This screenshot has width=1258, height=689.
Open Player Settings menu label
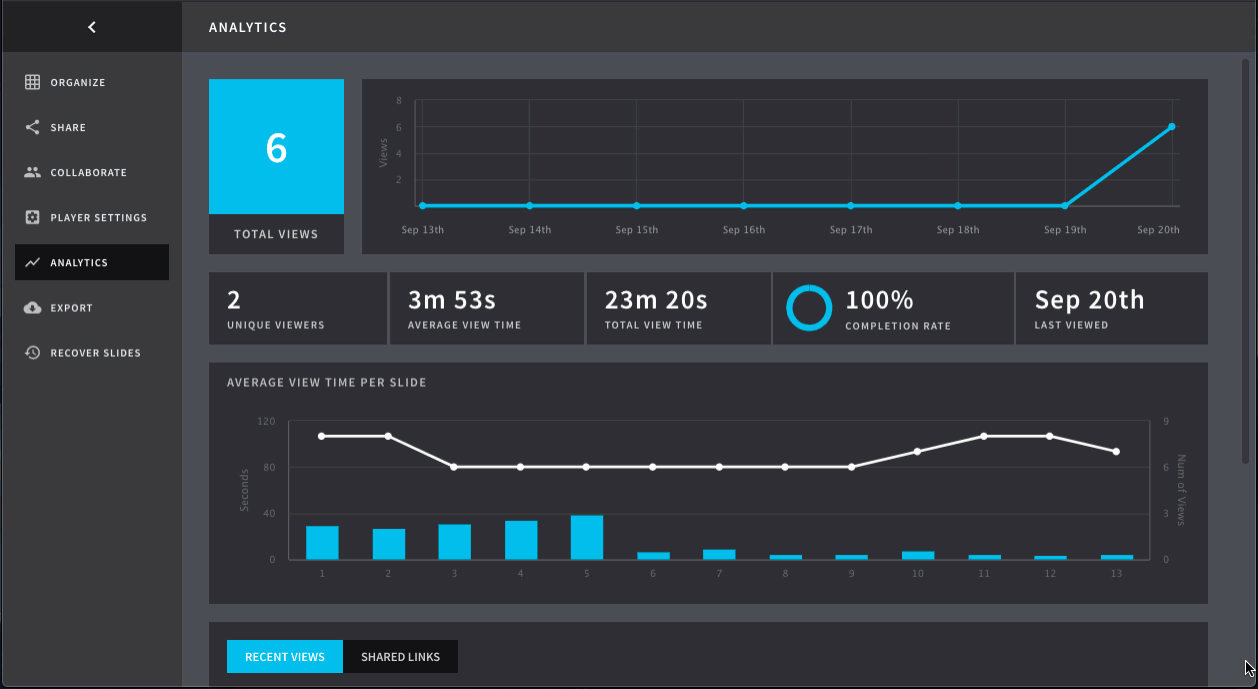click(99, 218)
